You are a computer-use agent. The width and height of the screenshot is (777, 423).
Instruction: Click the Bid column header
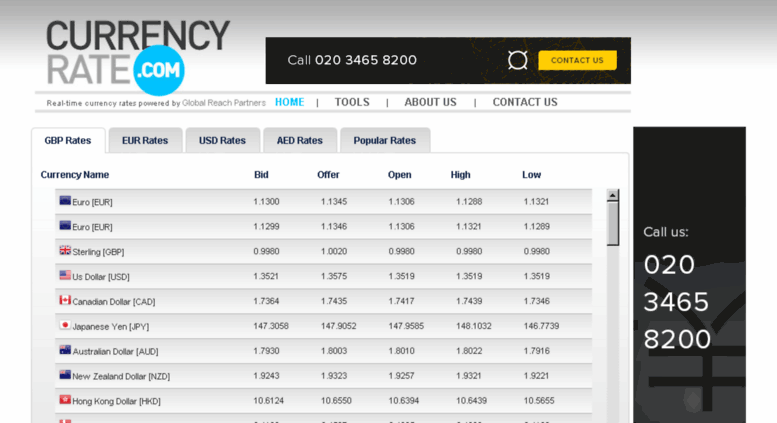click(x=261, y=175)
